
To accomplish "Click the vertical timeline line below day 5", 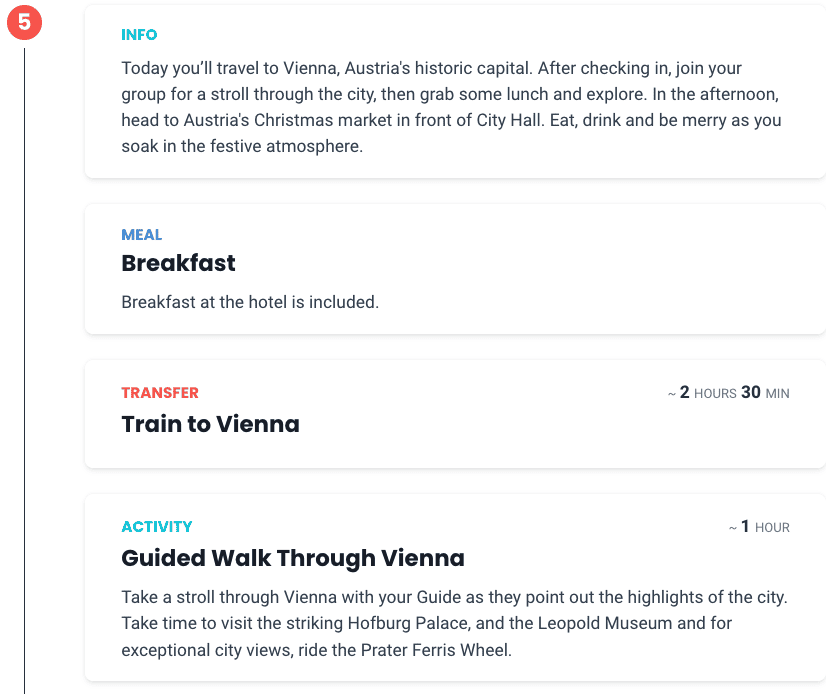I will (24, 368).
